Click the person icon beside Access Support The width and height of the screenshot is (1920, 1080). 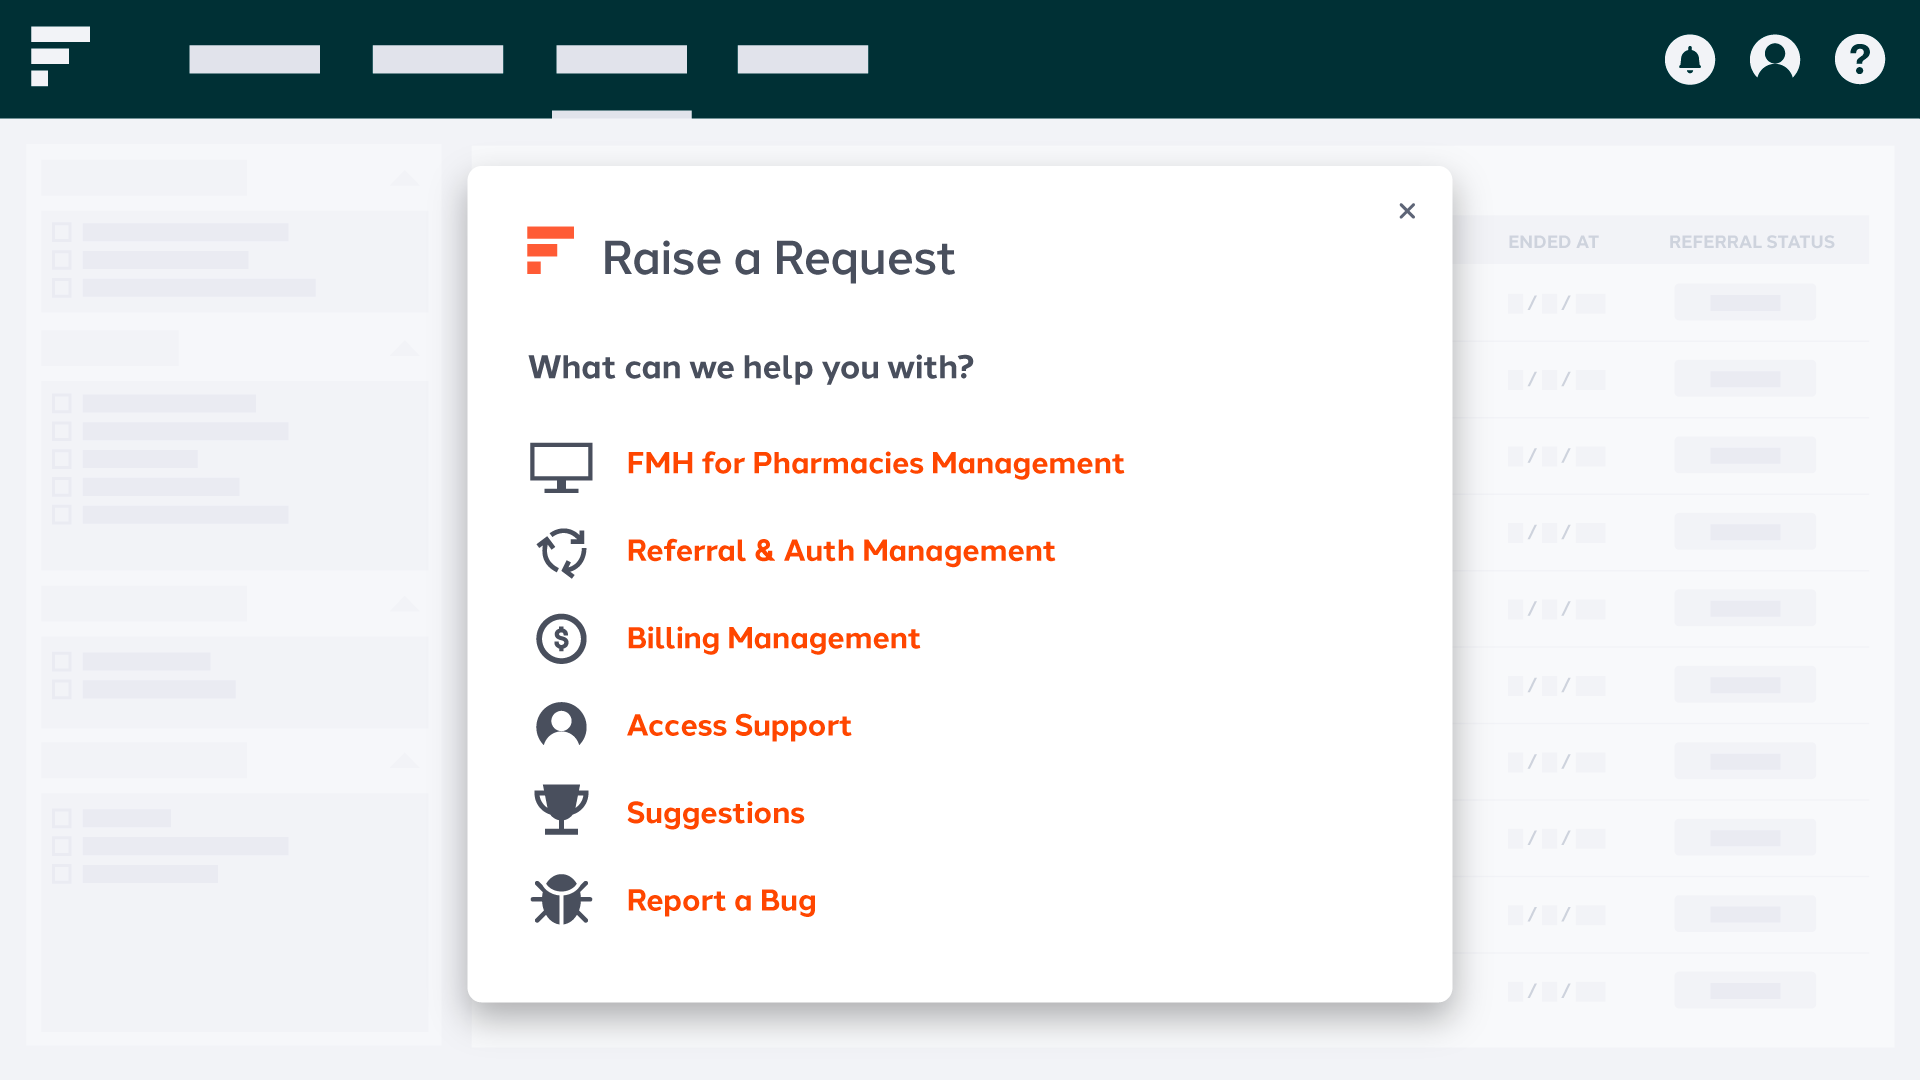point(561,726)
